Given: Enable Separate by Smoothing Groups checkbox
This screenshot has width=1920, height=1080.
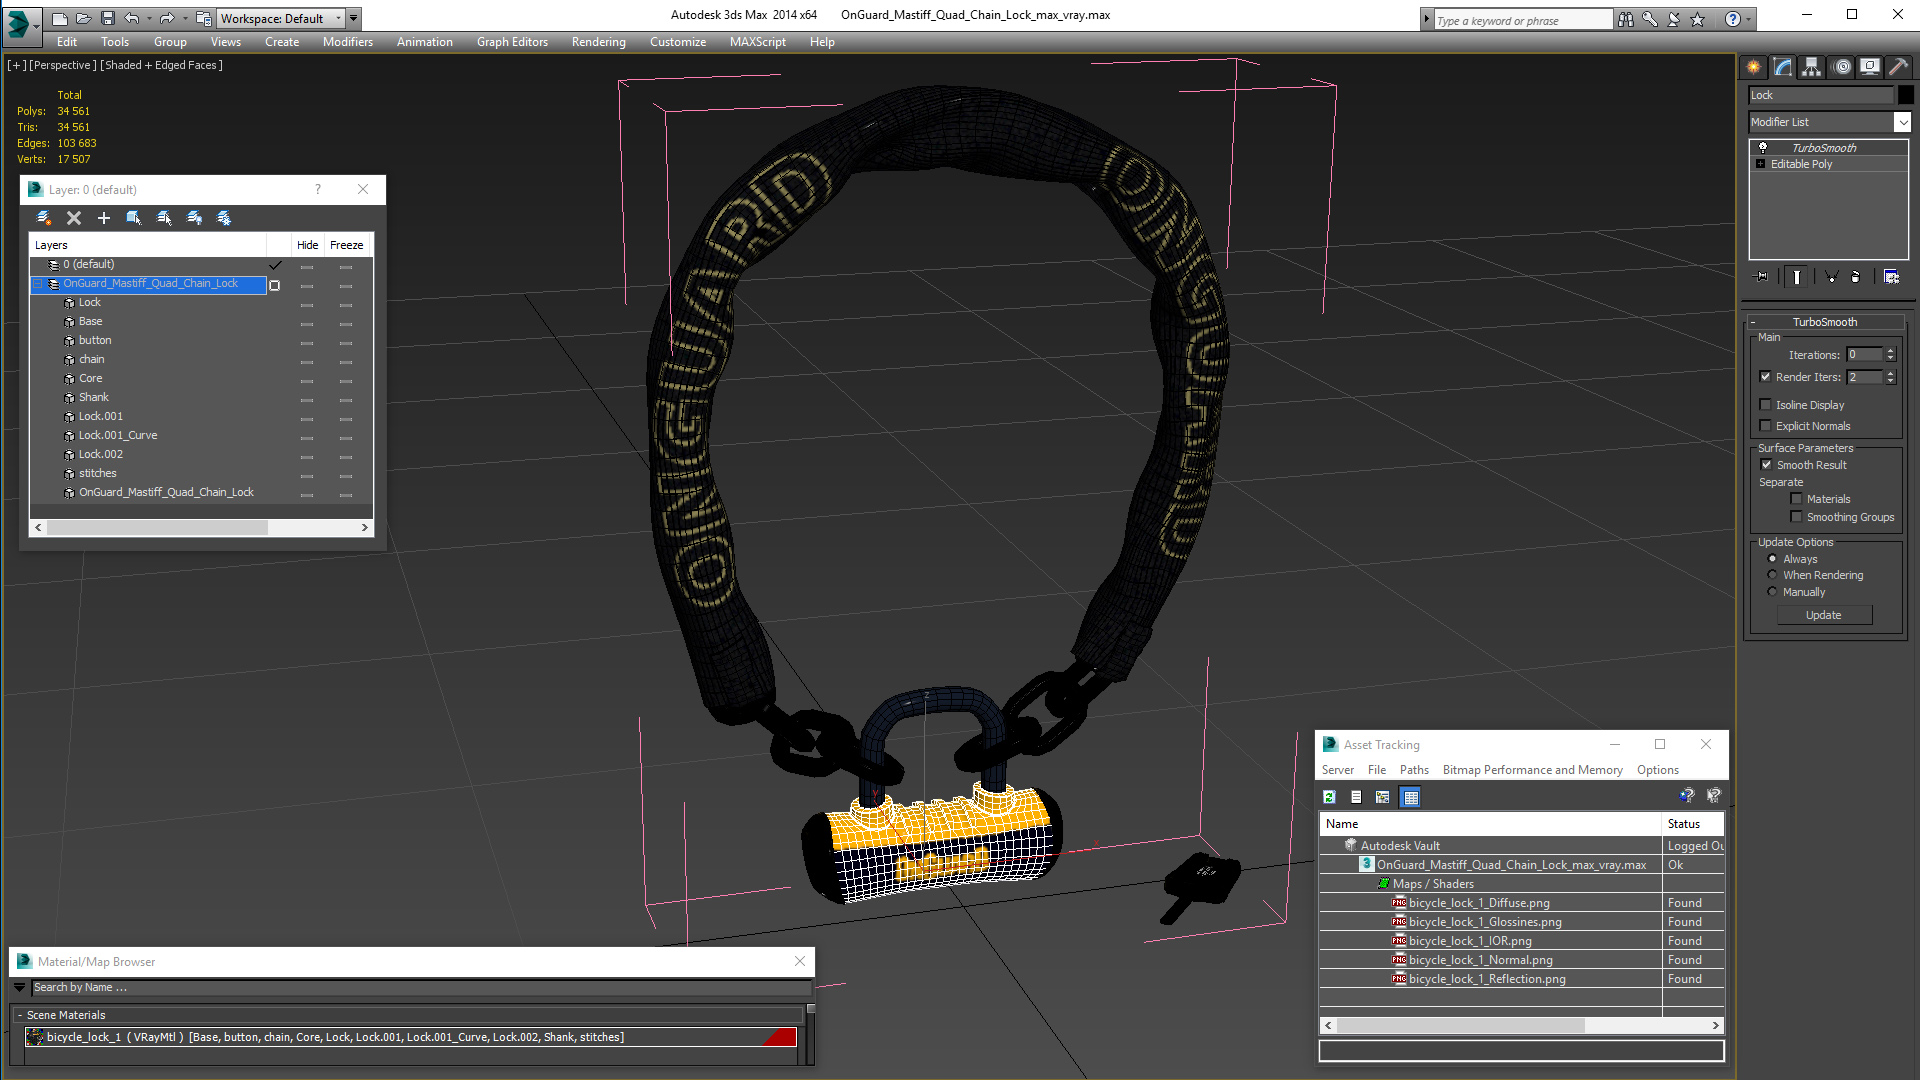Looking at the screenshot, I should point(1796,517).
